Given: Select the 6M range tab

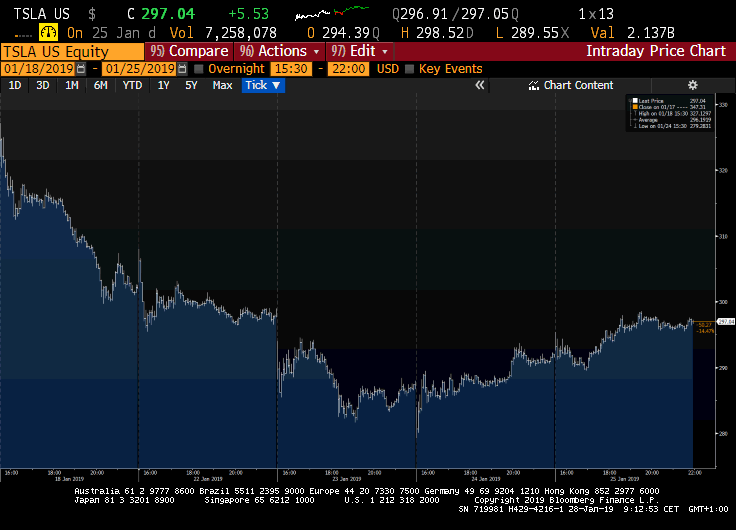Looking at the screenshot, I should (x=100, y=85).
